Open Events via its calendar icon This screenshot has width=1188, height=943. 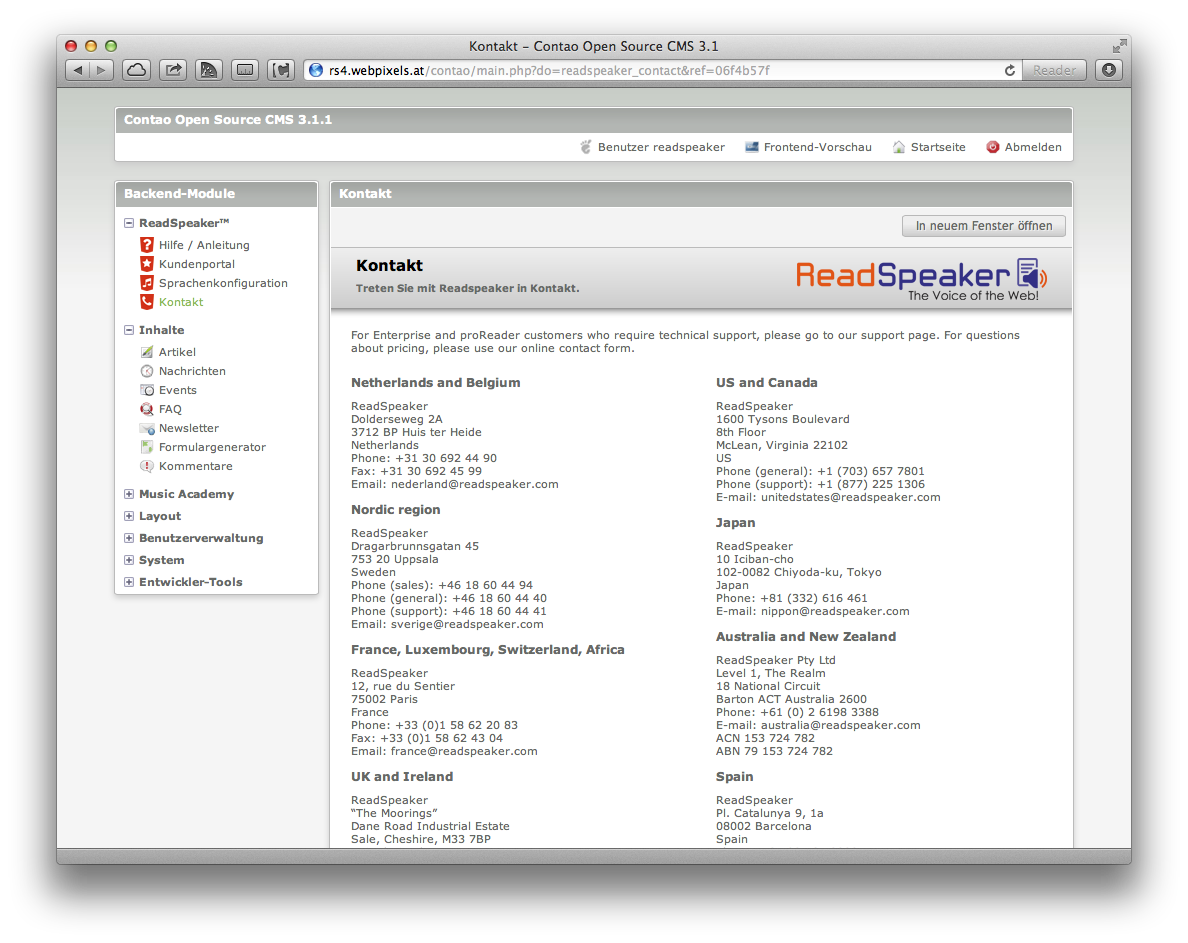147,390
